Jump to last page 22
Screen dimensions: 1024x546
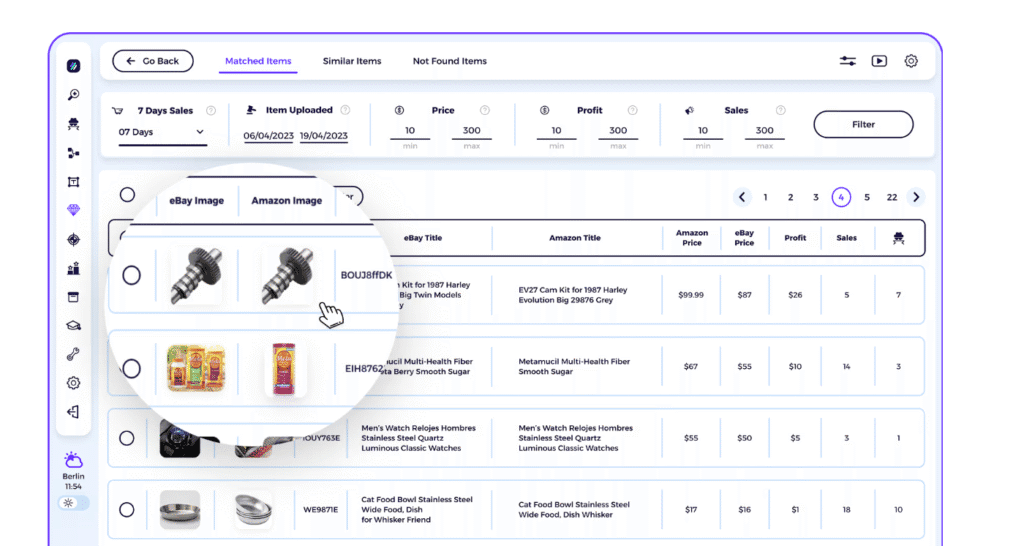point(891,197)
